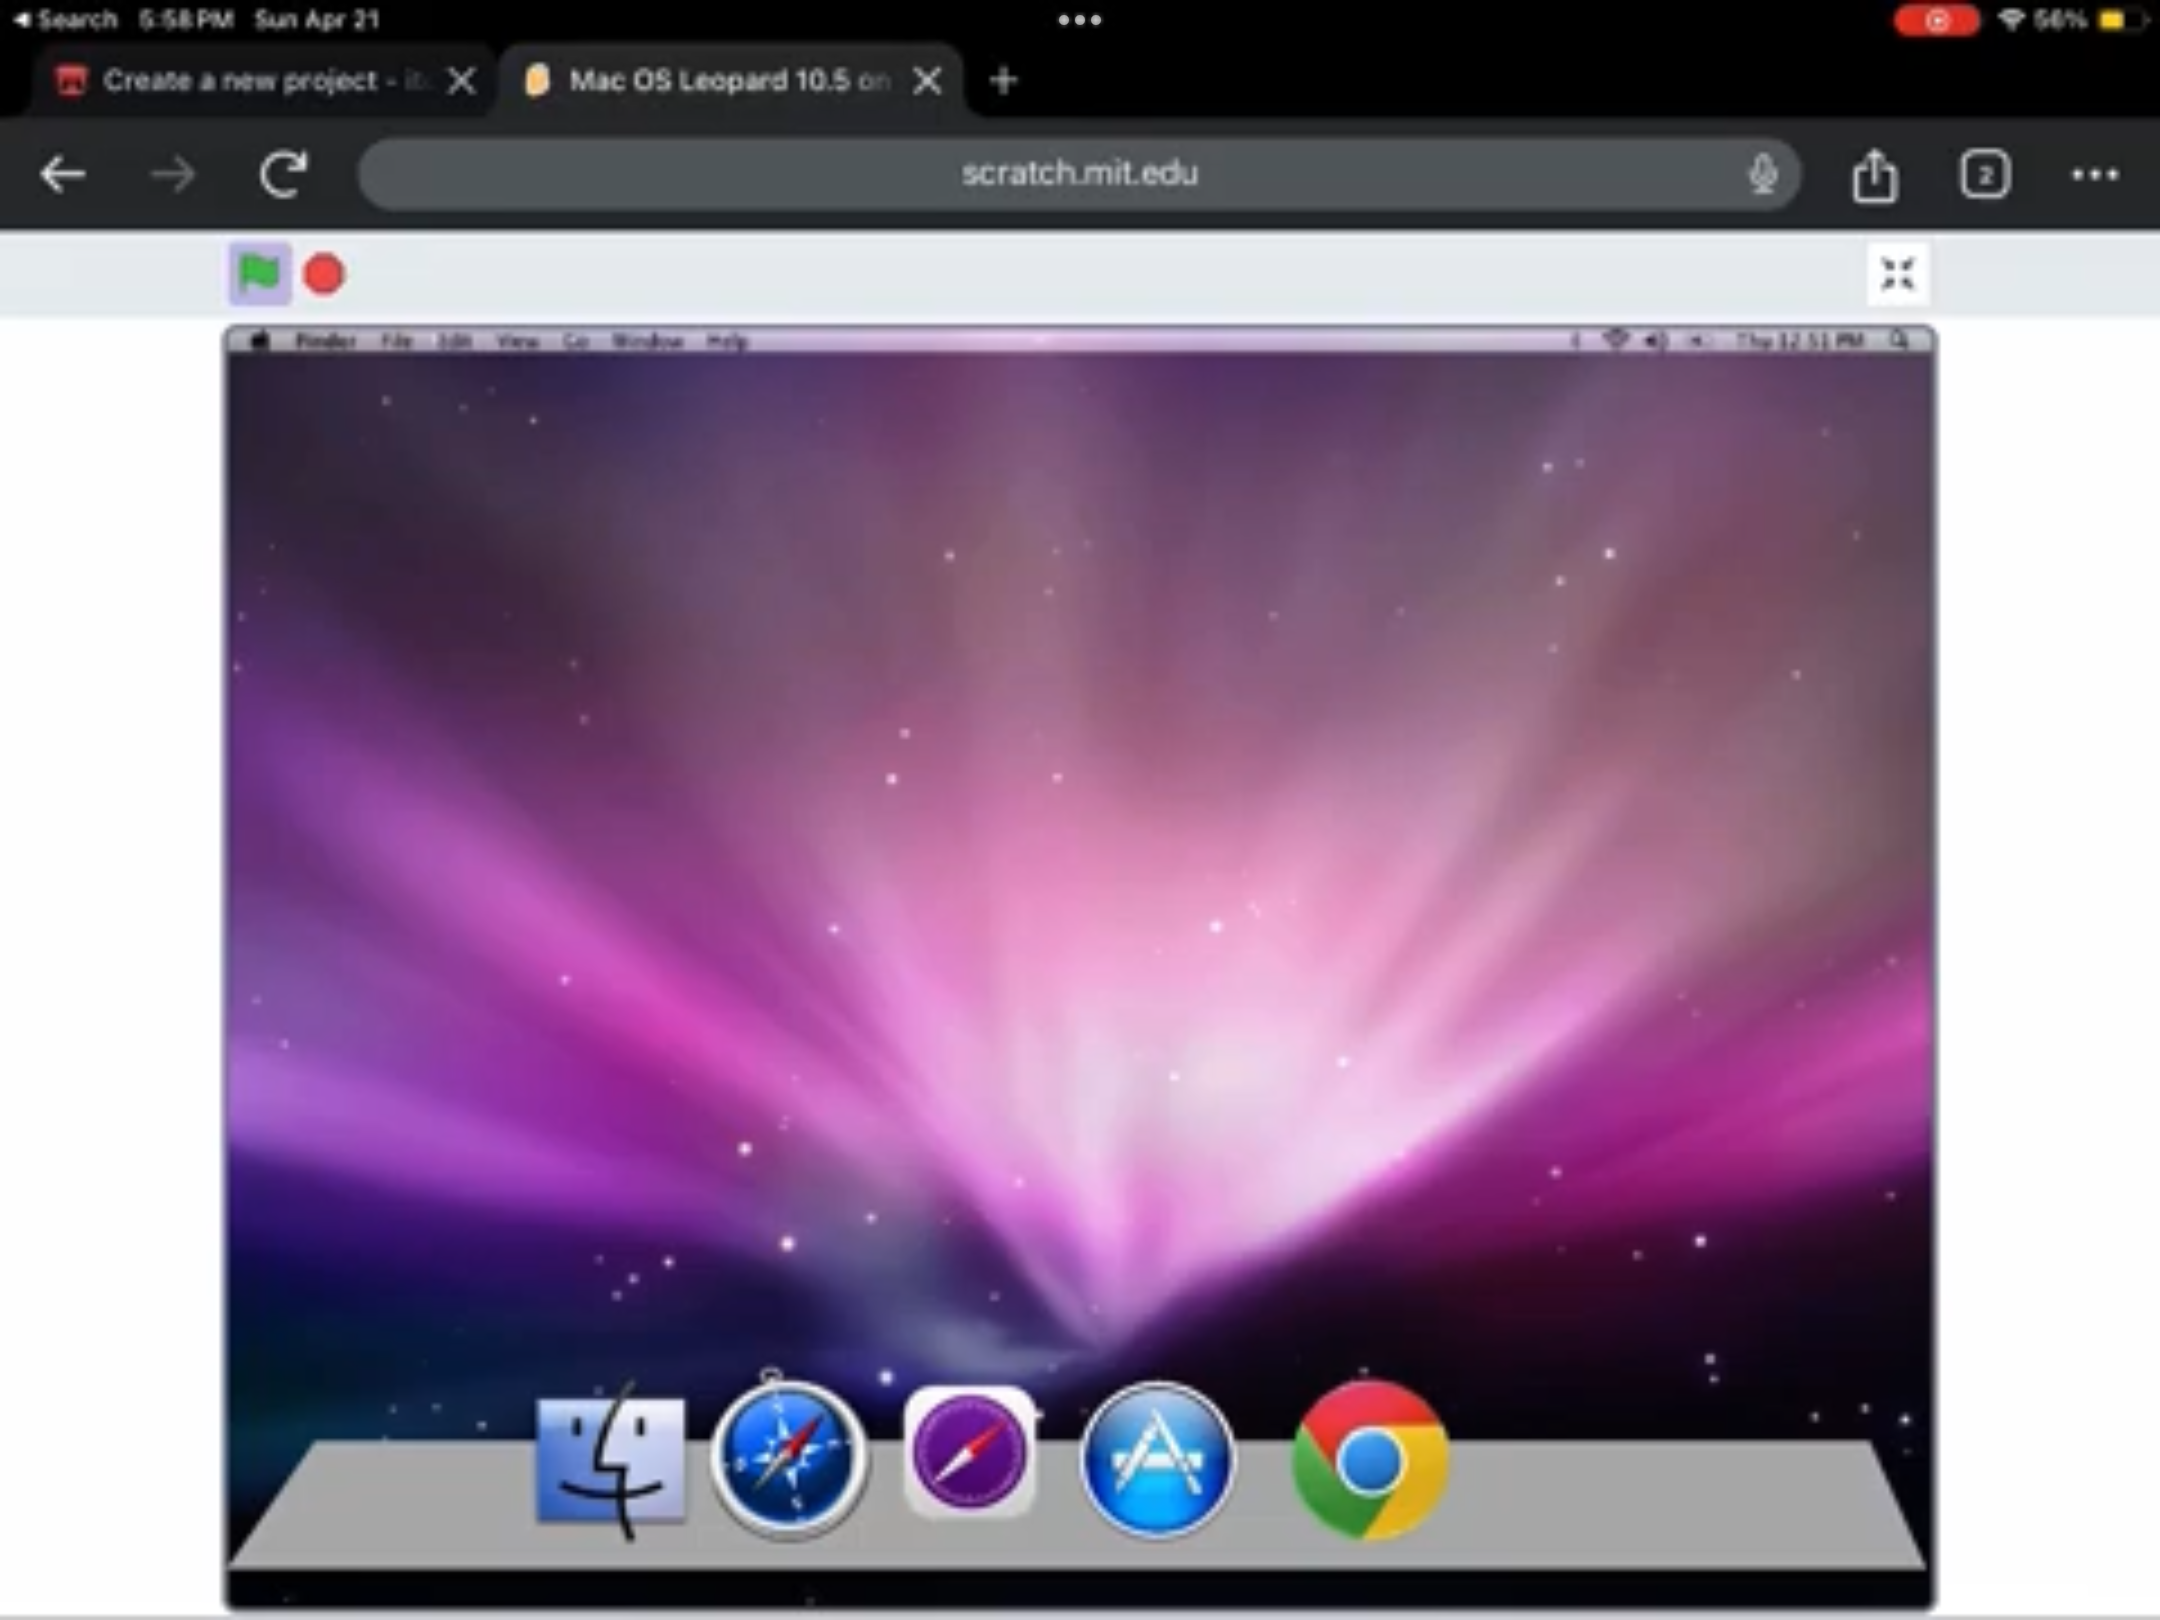This screenshot has width=2160, height=1620.
Task: Click the Wi-Fi icon in Leopard menu bar
Action: [1616, 341]
